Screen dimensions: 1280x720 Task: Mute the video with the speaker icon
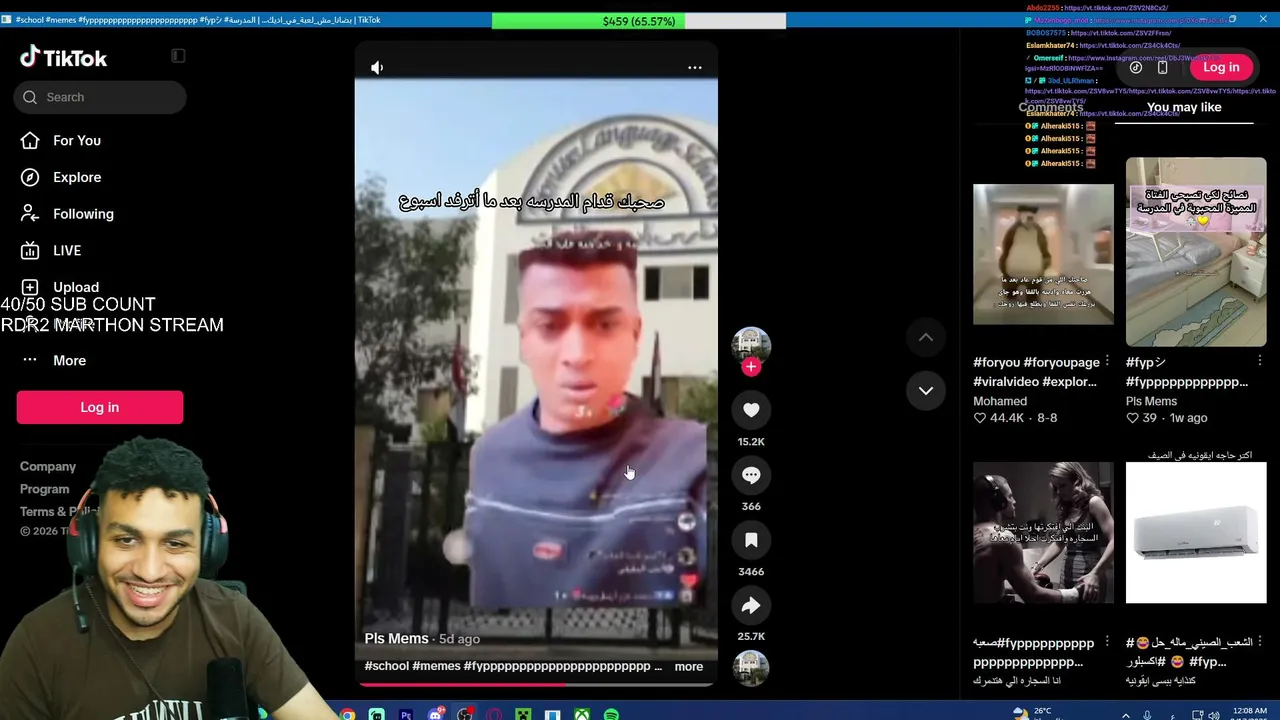(x=377, y=67)
